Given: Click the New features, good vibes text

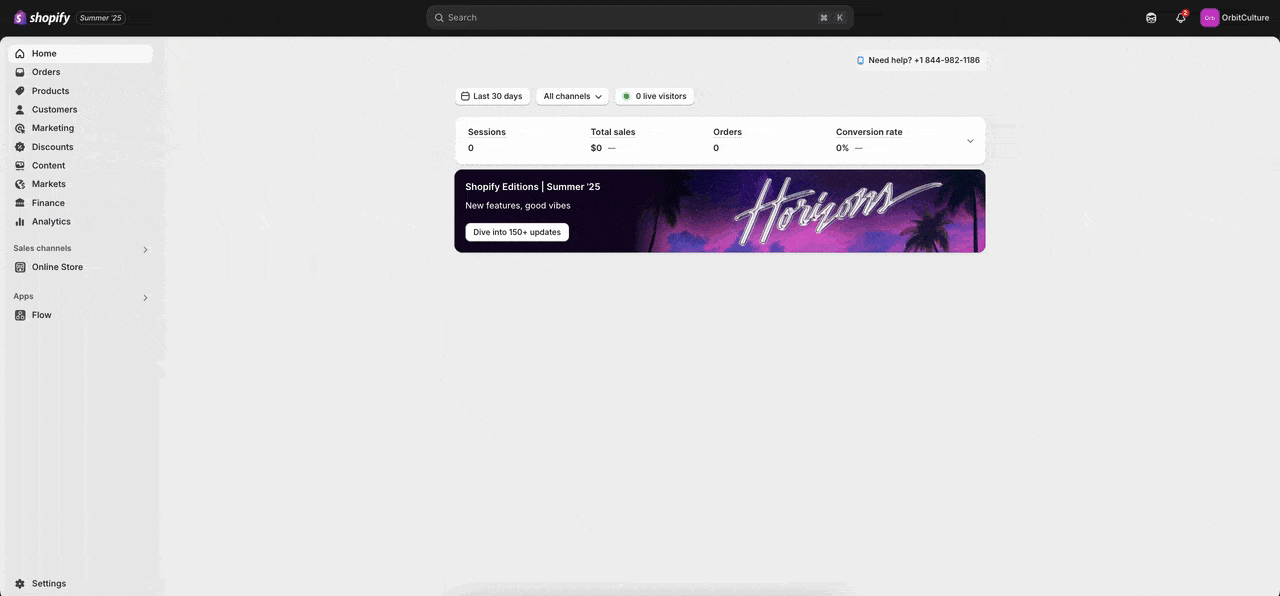Looking at the screenshot, I should 518,206.
